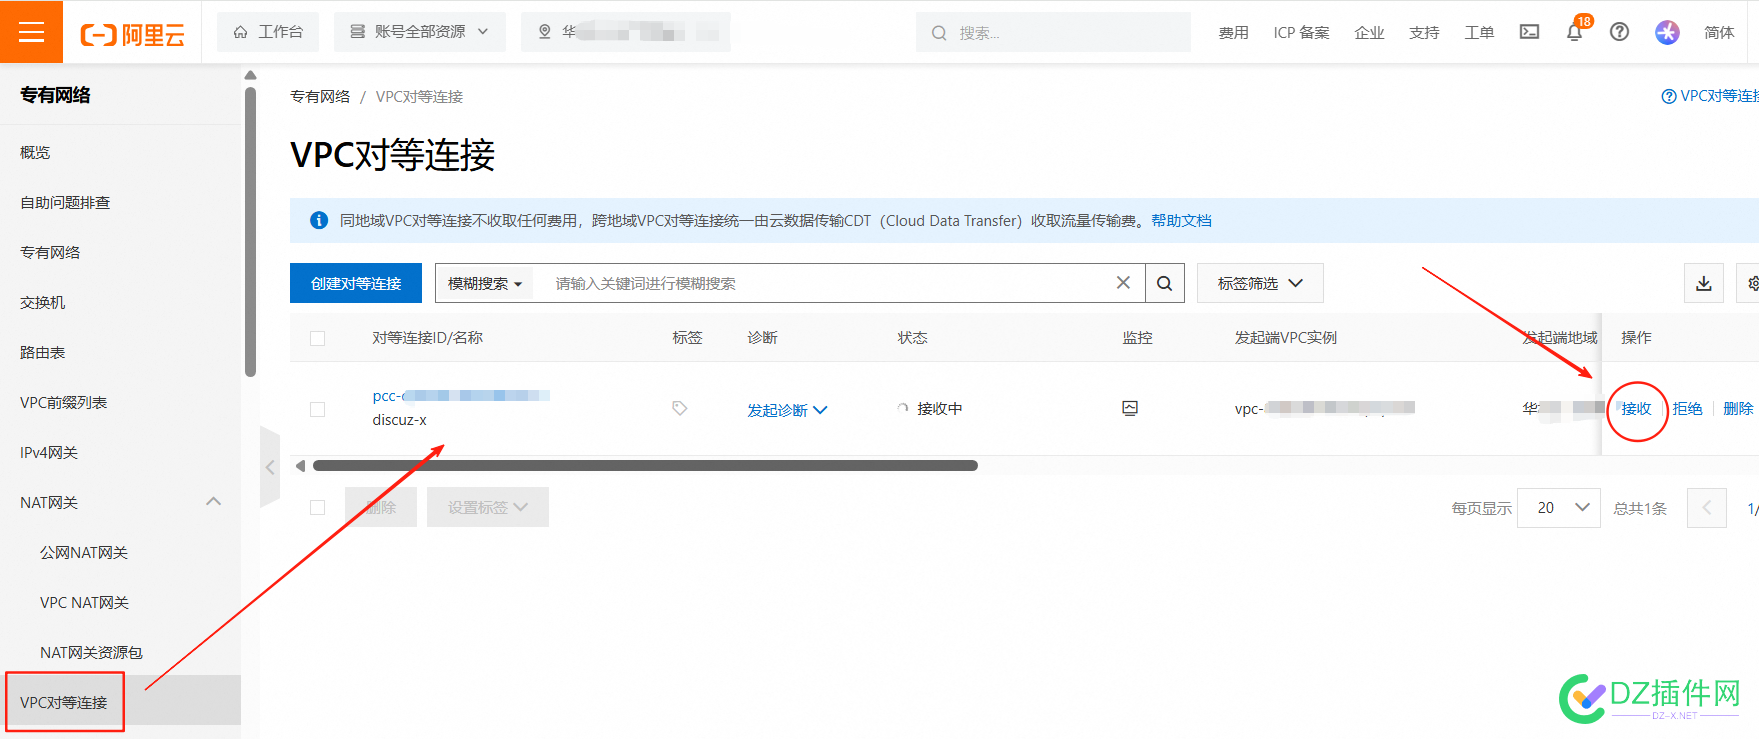This screenshot has width=1759, height=739.
Task: Click the 状态 column header
Action: (x=912, y=338)
